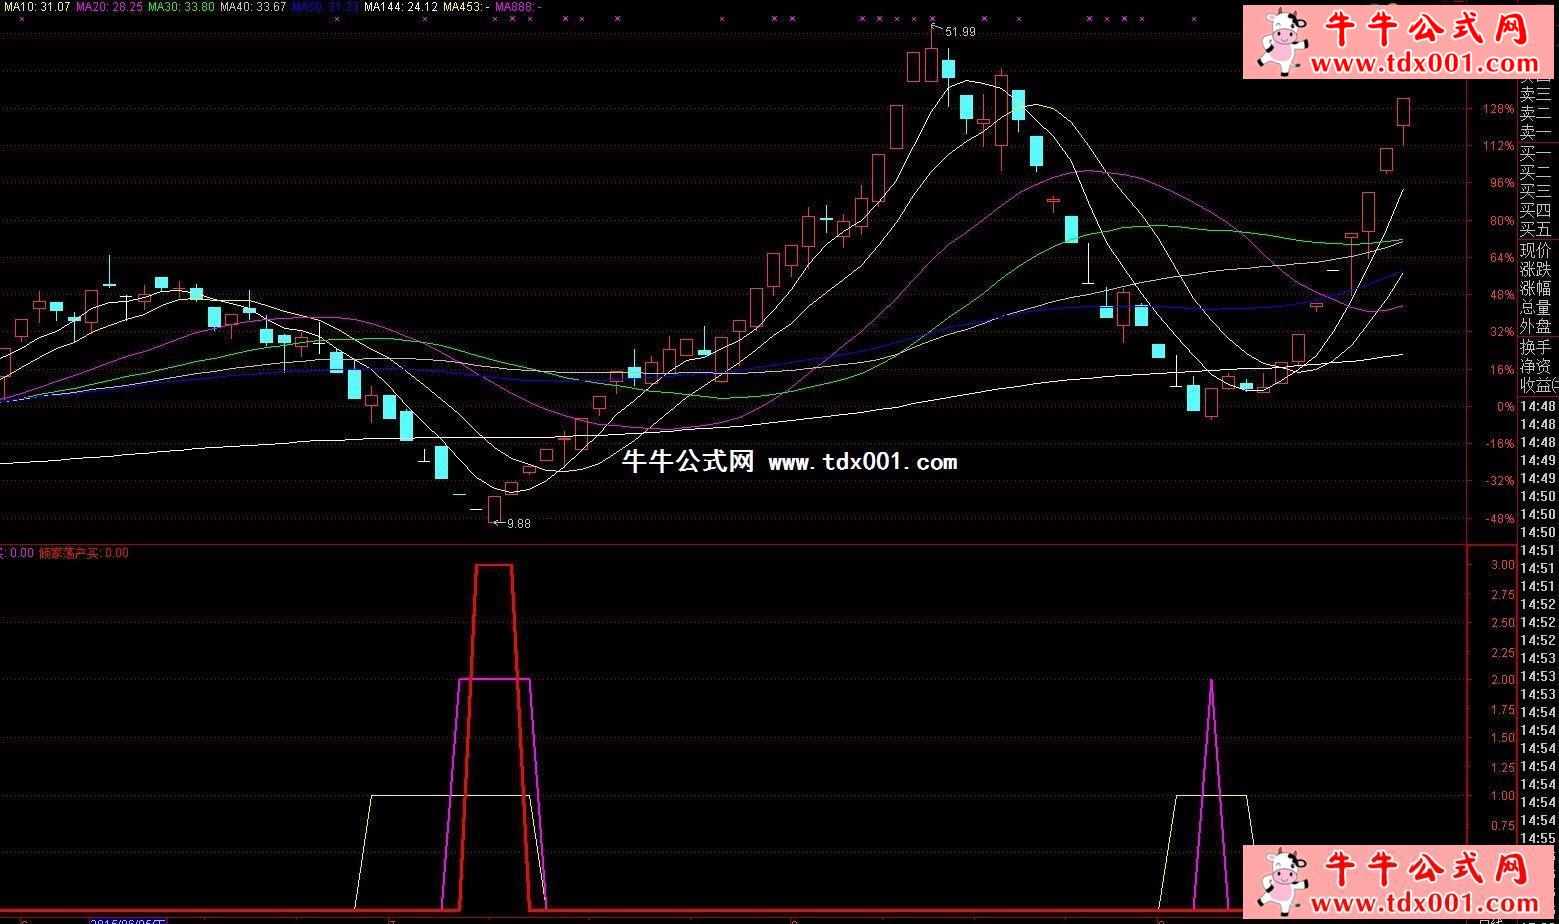Click the tall red spike peak in indicator

[493, 566]
